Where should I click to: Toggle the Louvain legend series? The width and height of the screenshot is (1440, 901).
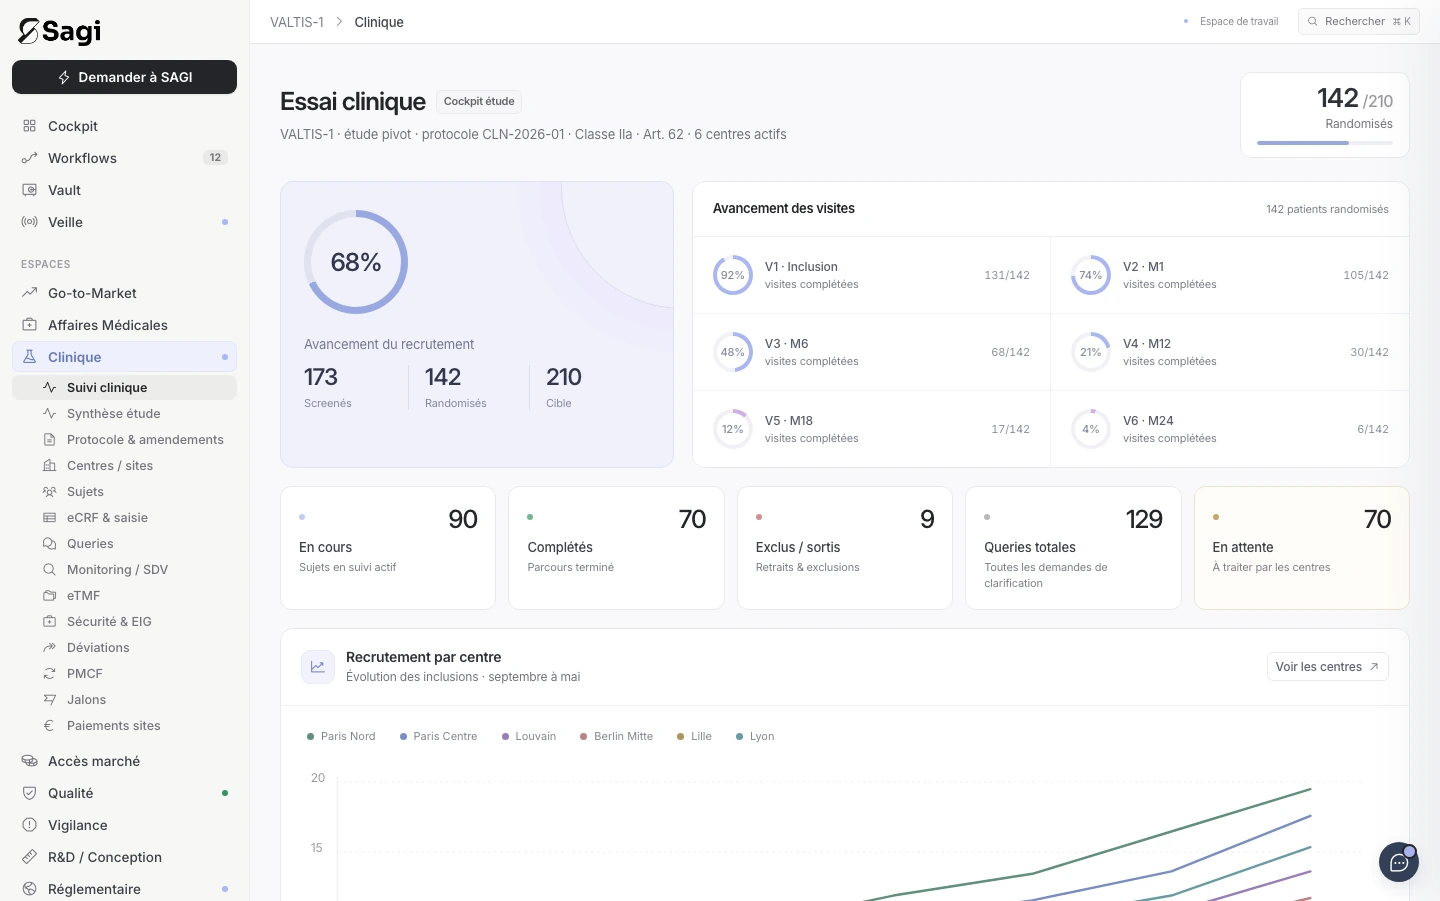529,736
